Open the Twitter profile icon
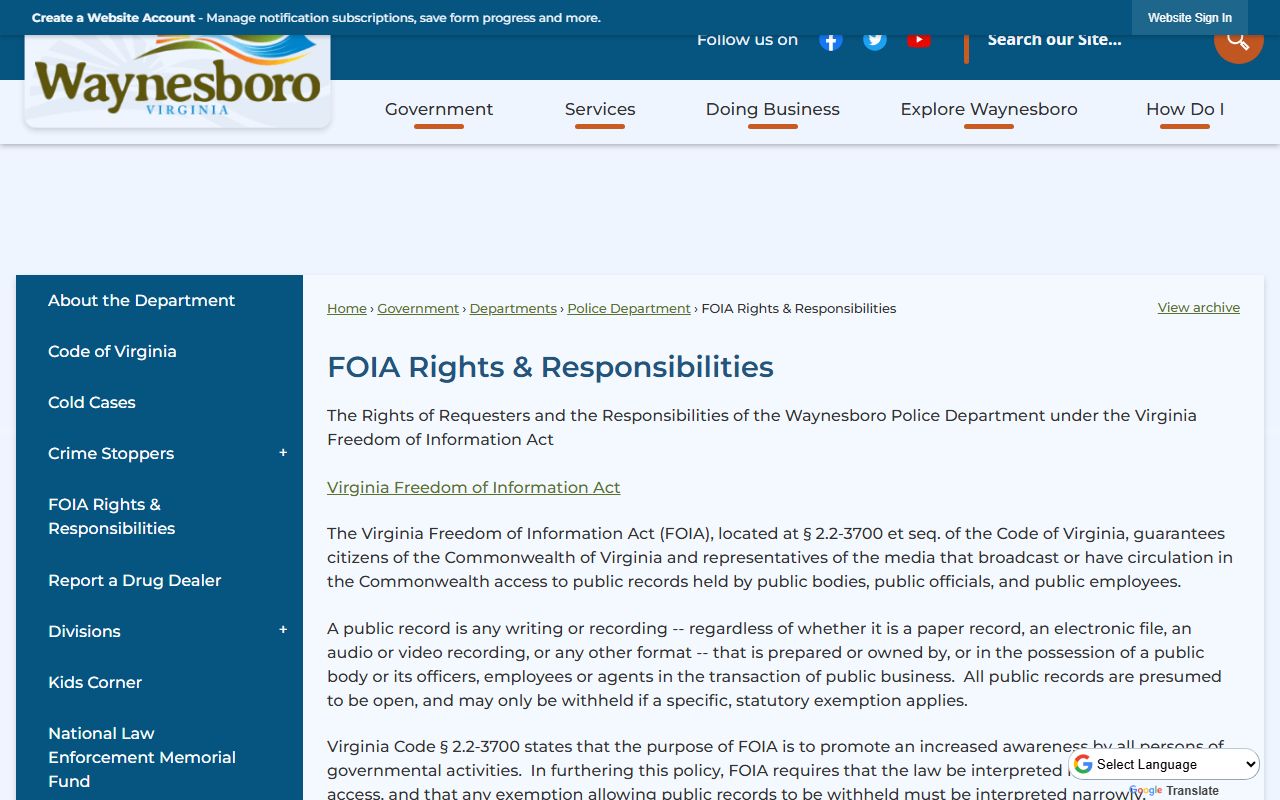Image resolution: width=1280 pixels, height=800 pixels. coord(875,41)
